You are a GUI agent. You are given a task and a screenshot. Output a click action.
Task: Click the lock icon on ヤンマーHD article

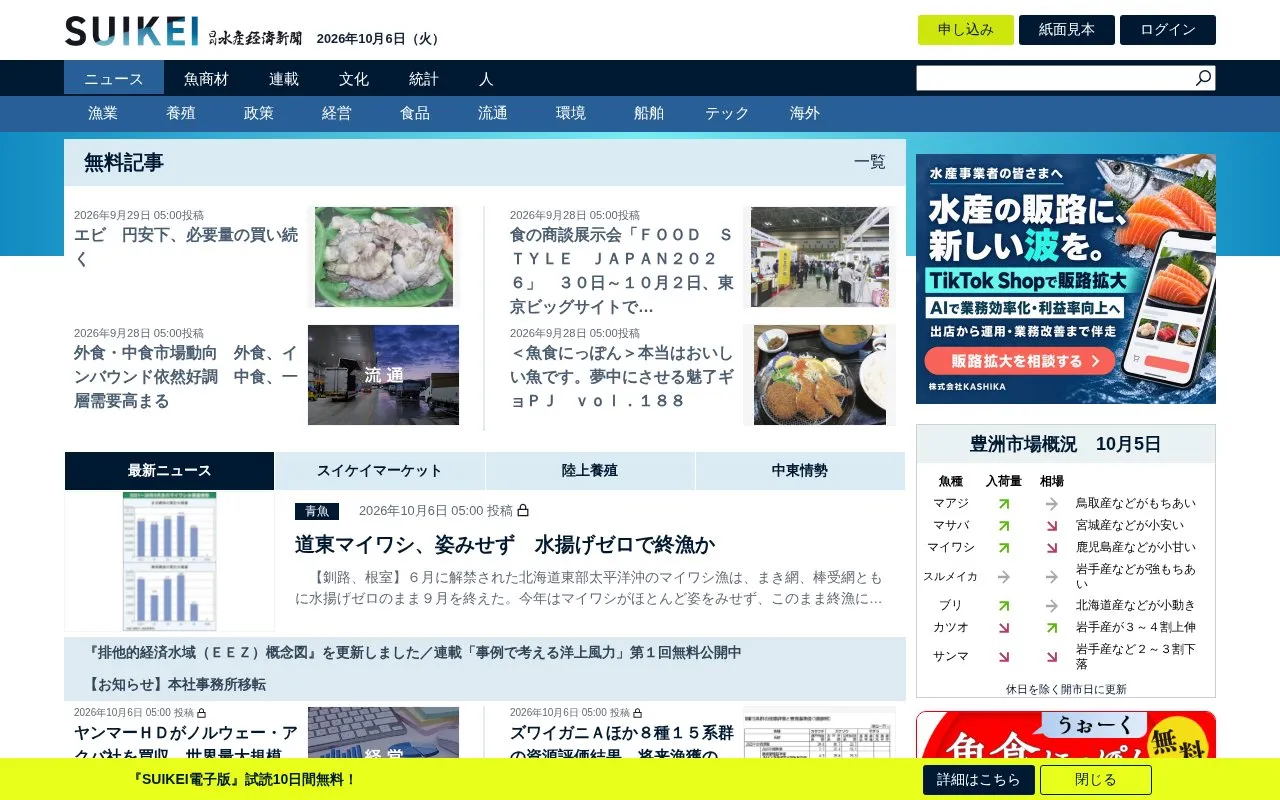click(201, 713)
